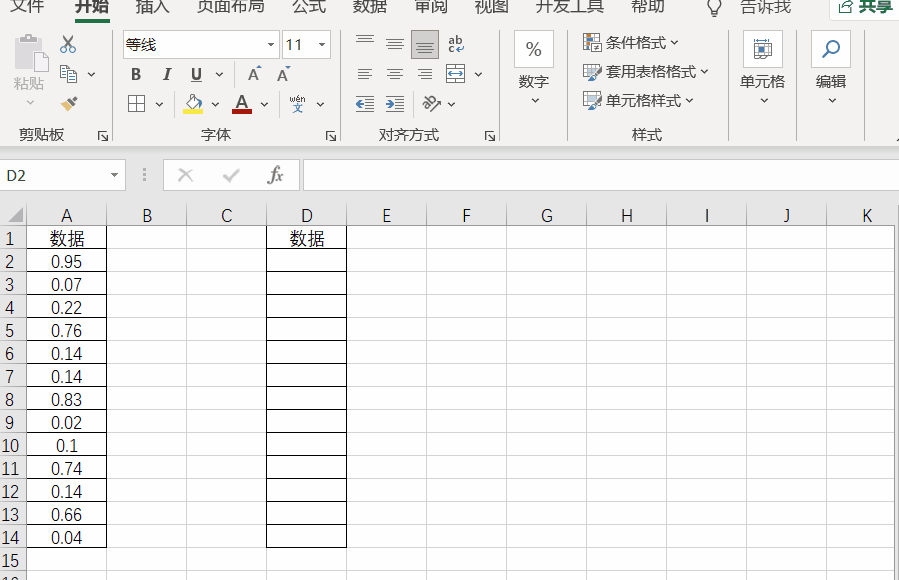The height and width of the screenshot is (580, 899).
Task: Increase font size with larger A
Action: coord(254,75)
